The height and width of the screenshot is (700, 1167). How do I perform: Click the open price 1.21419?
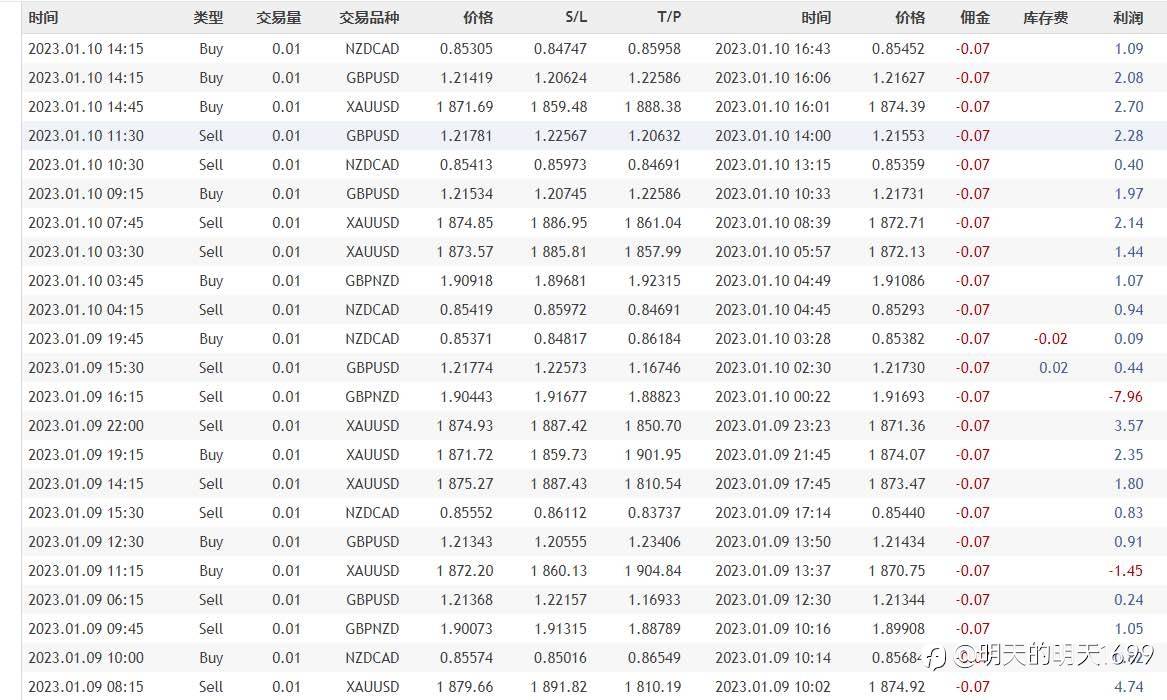(x=466, y=78)
